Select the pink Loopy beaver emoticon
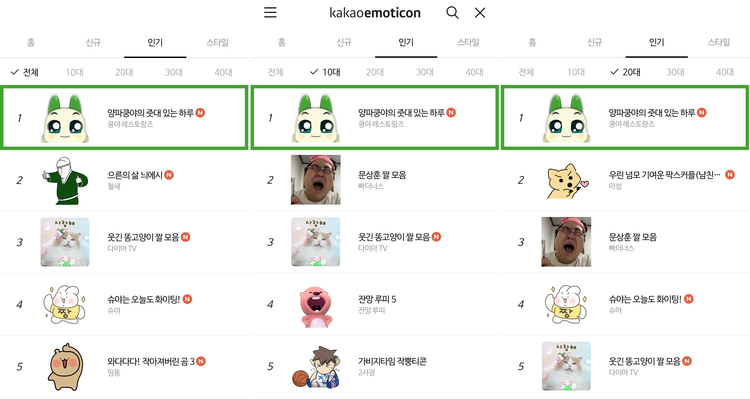750x399 pixels. click(x=315, y=306)
